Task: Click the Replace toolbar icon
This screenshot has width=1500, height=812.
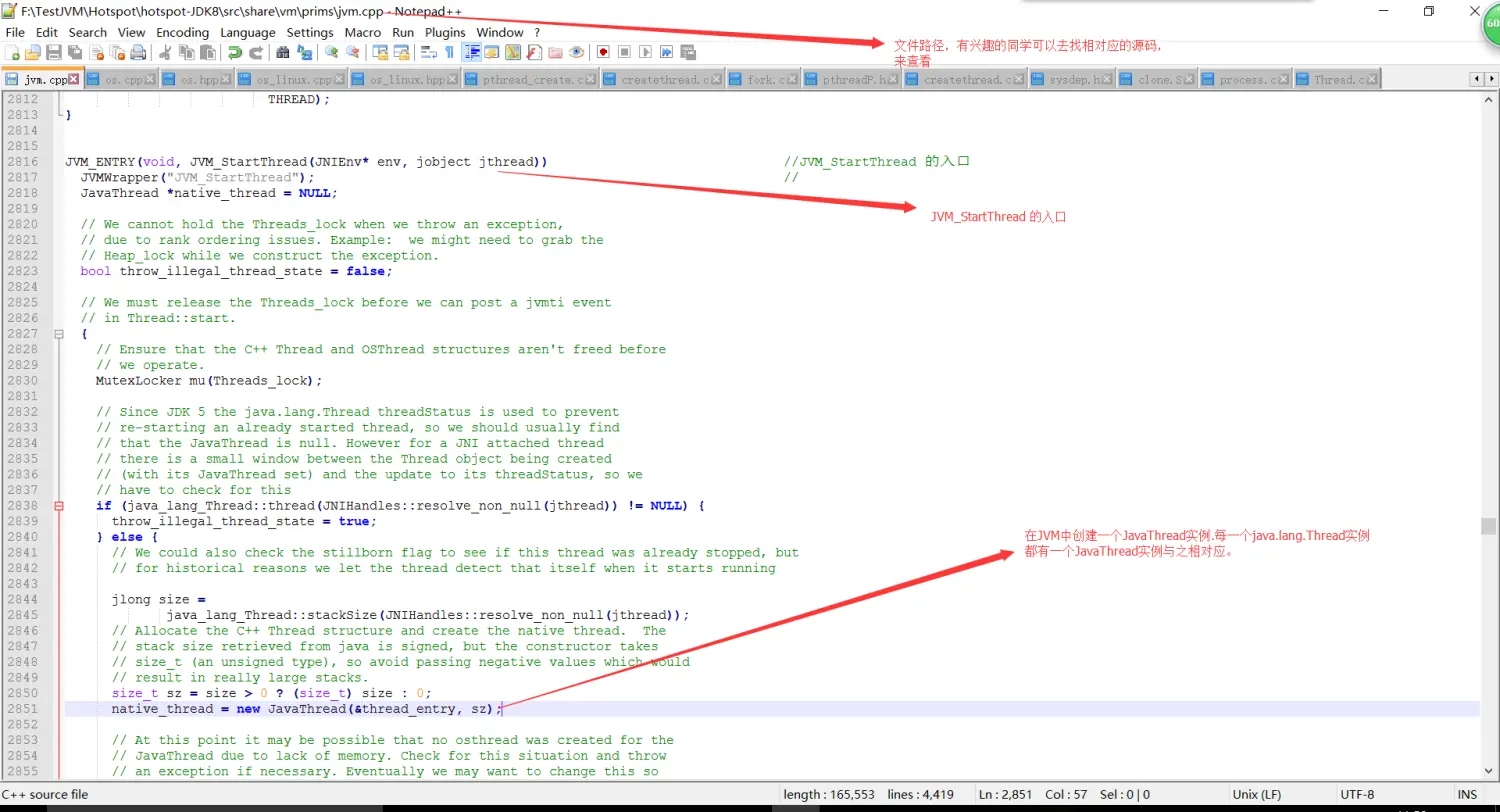Action: [x=304, y=52]
